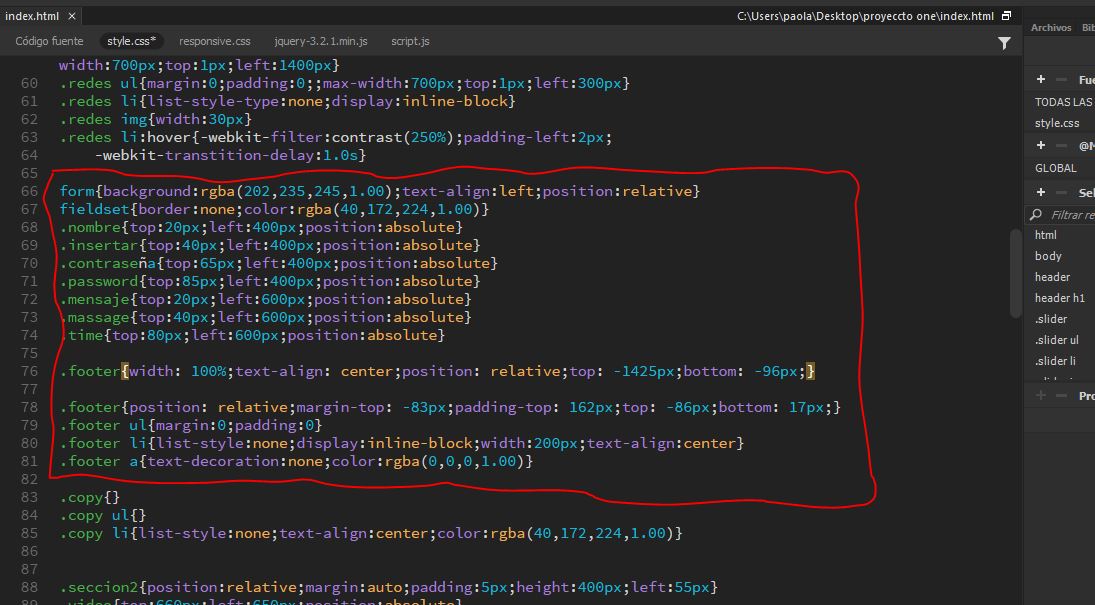Switch to Código fuente view
This screenshot has width=1095, height=605.
[x=49, y=41]
